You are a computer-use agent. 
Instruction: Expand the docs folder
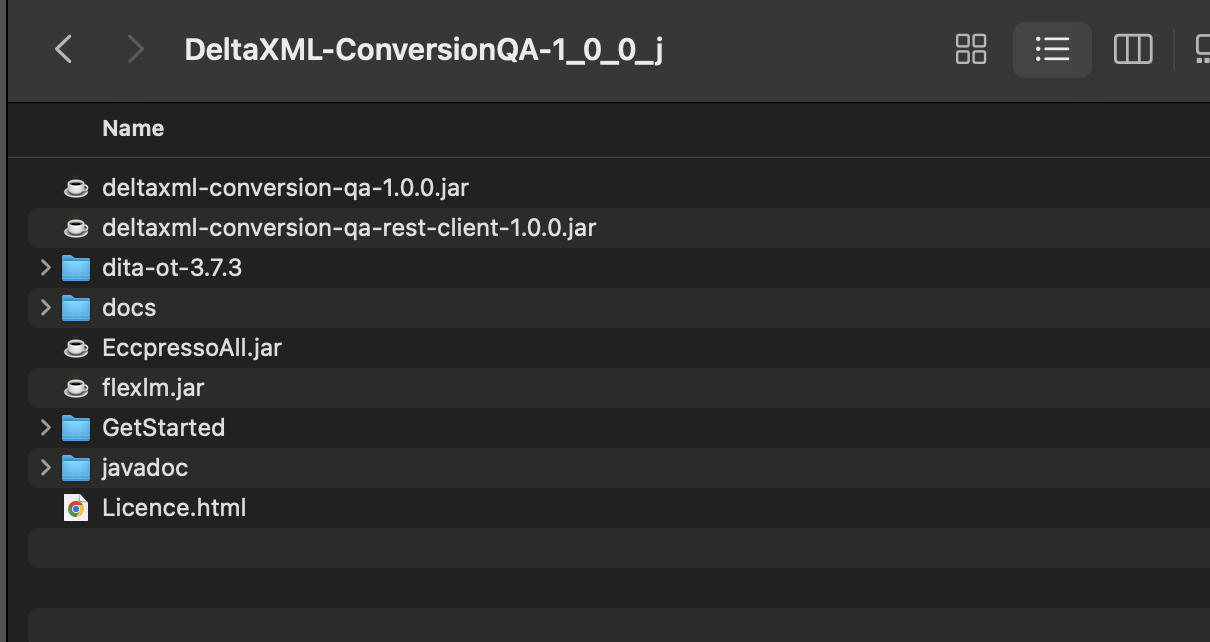45,308
